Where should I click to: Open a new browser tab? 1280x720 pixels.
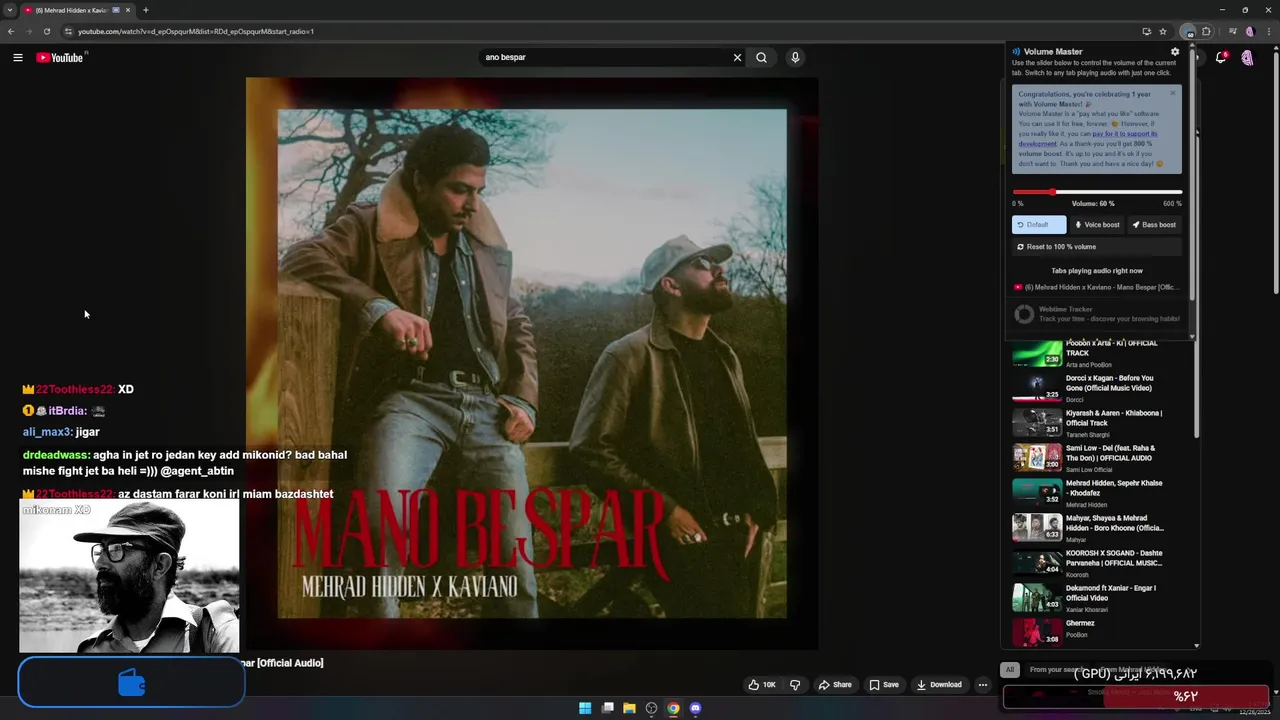pyautogui.click(x=146, y=10)
